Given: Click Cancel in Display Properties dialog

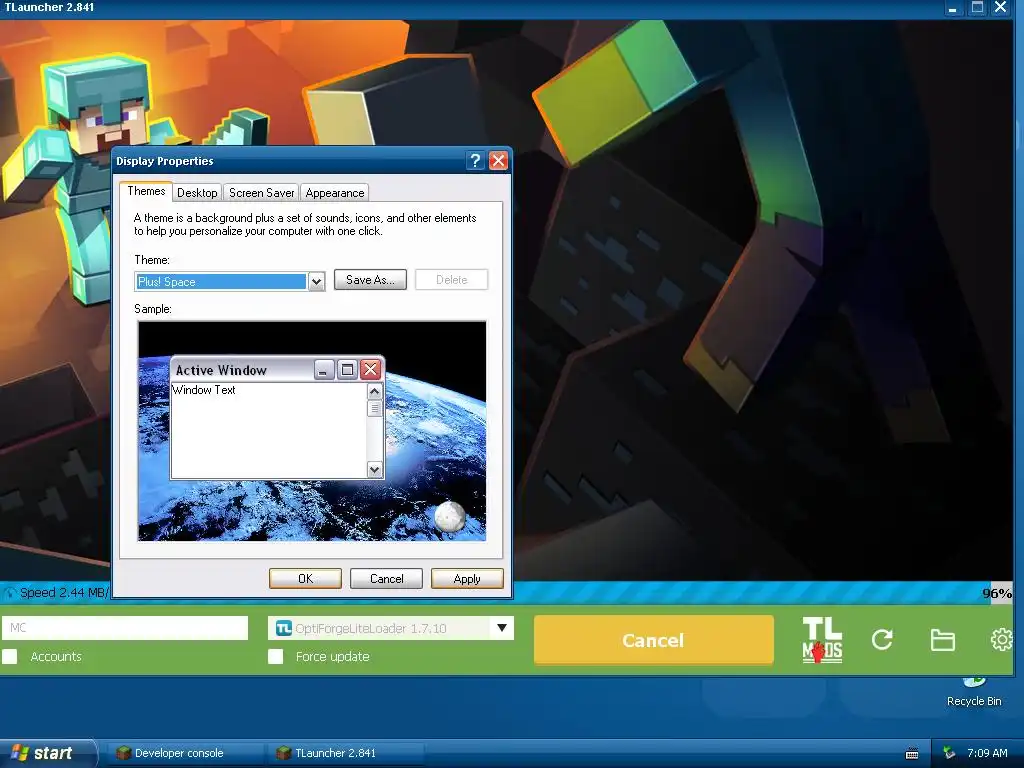Looking at the screenshot, I should [x=387, y=579].
